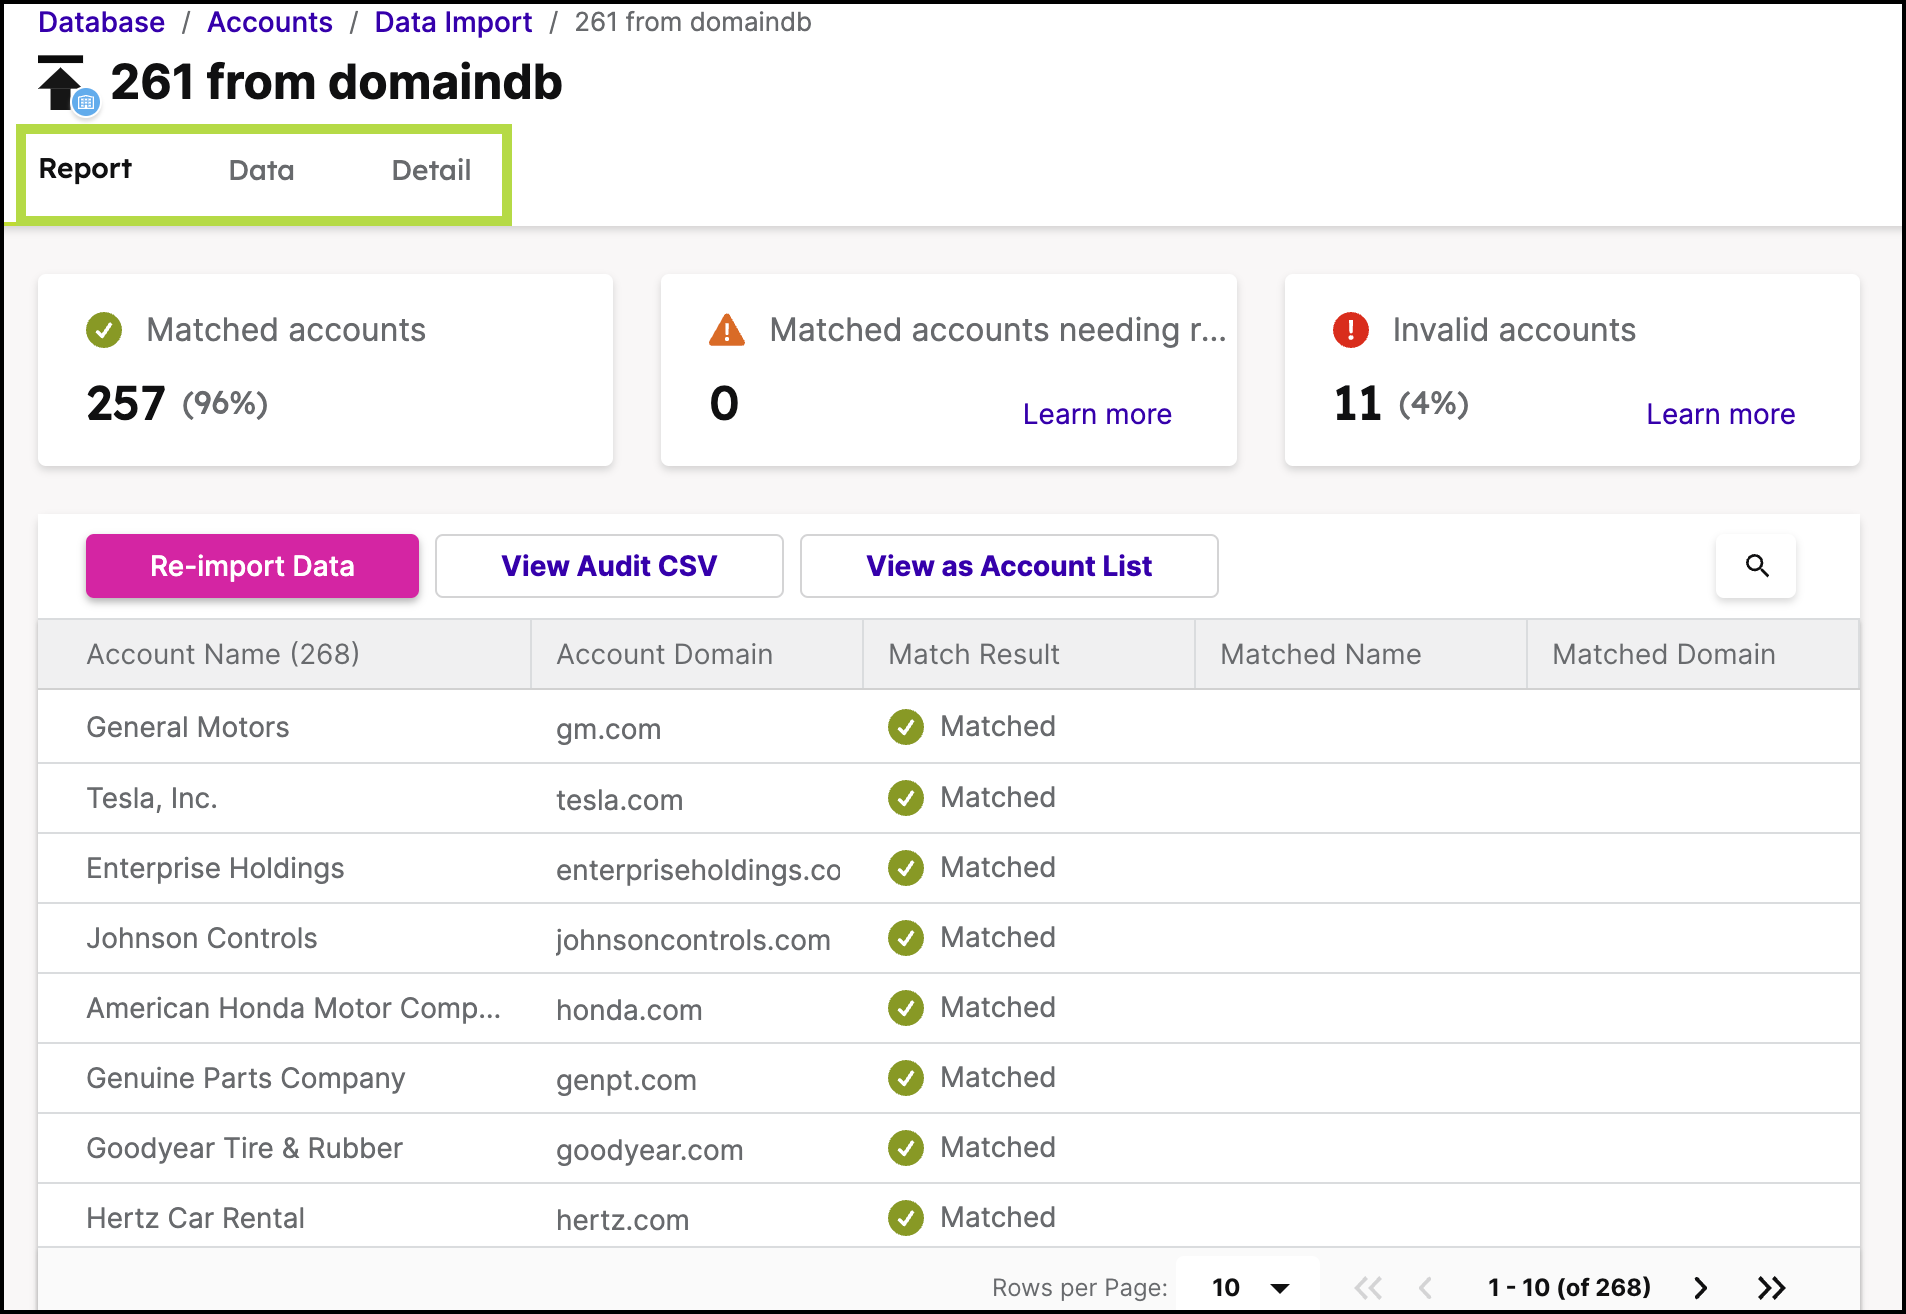Select American Honda Motor Comp... account name
Viewport: 1906px width, 1314px height.
[x=294, y=1008]
